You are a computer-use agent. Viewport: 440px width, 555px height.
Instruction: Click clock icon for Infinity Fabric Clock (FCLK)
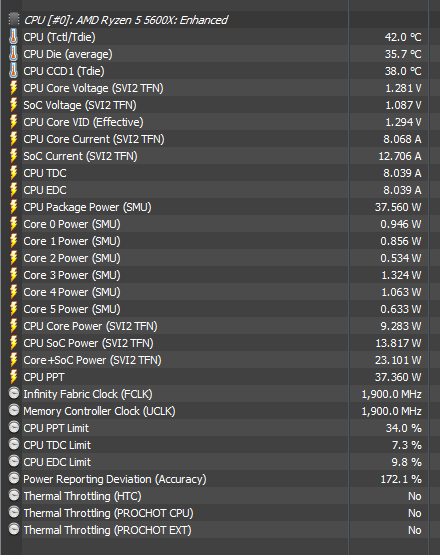coord(14,393)
